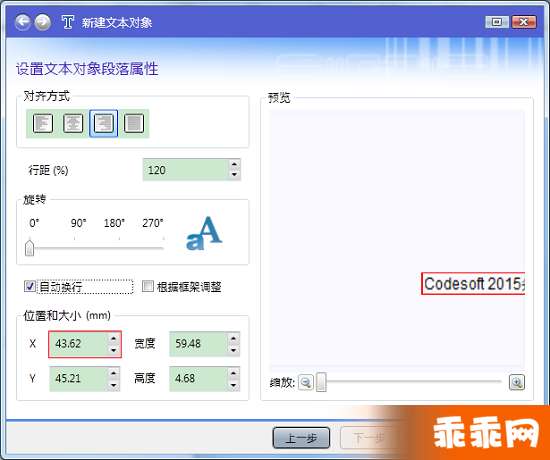
Task: Increase 行距 value with up arrow
Action: pyautogui.click(x=234, y=164)
